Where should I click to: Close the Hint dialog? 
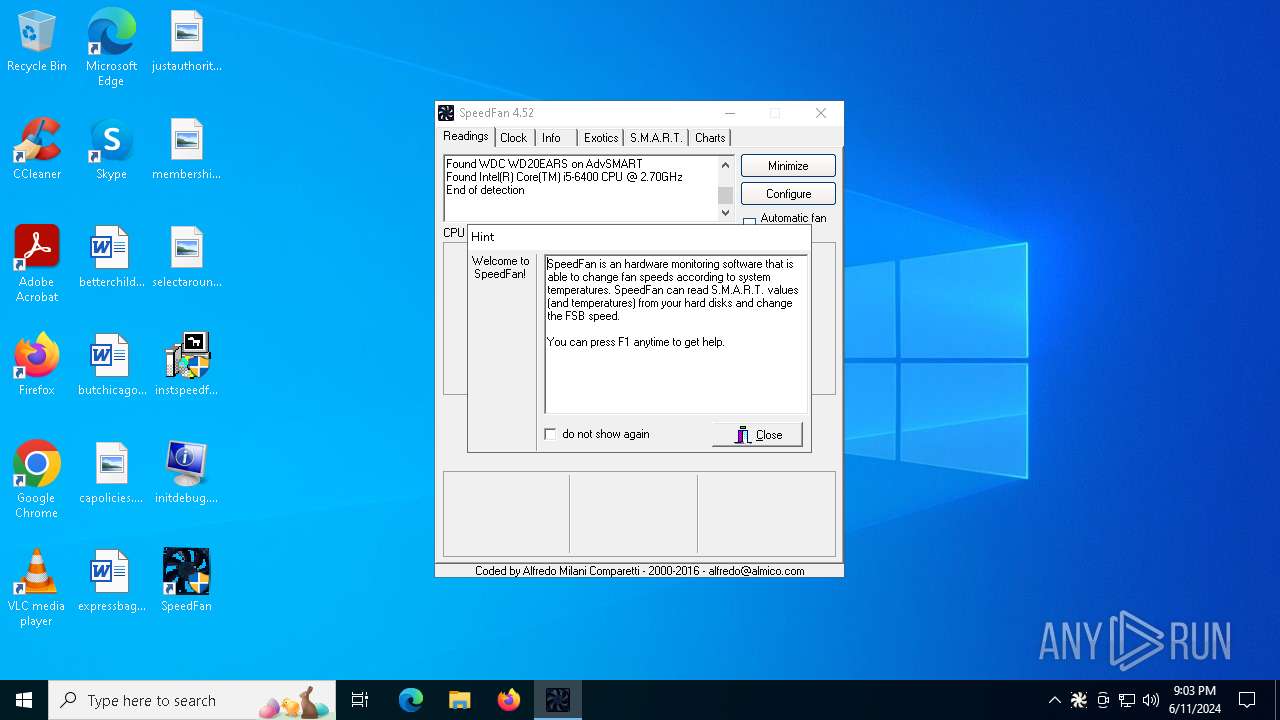[x=757, y=434]
